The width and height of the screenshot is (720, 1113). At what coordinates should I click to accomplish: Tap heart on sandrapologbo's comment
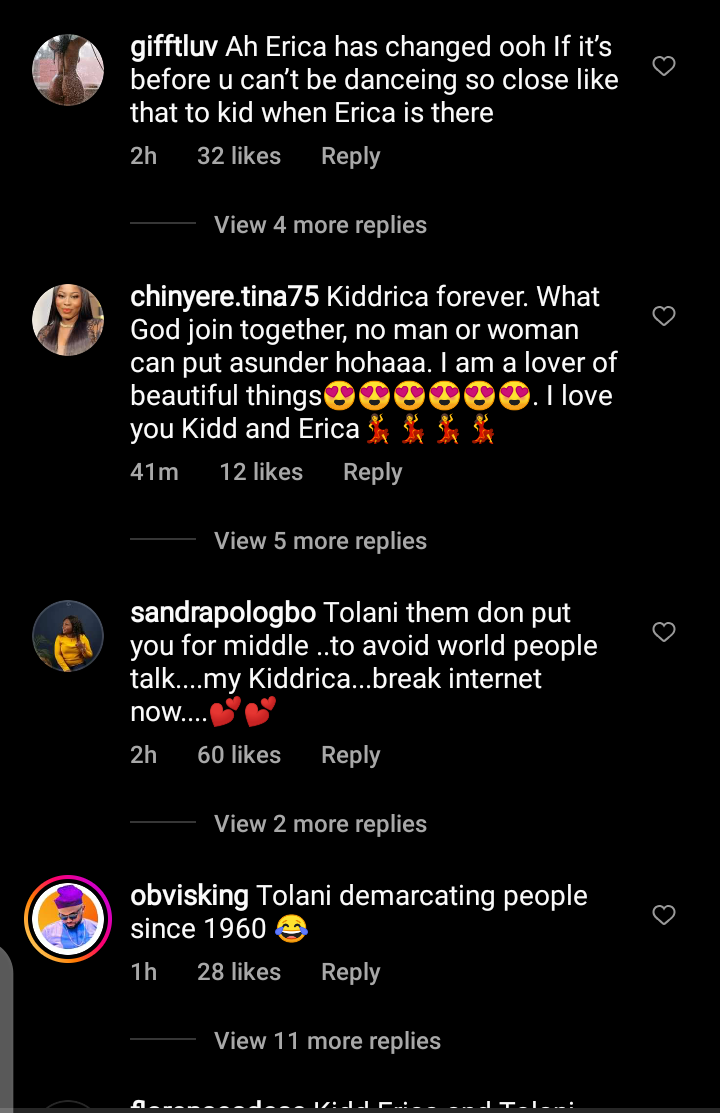coord(664,632)
